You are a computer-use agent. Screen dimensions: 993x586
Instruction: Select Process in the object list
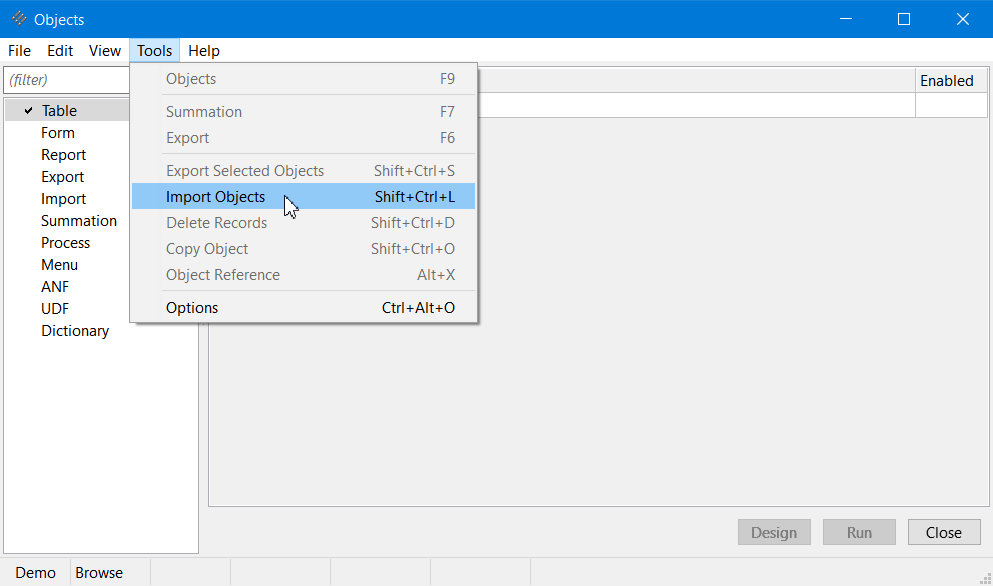65,243
